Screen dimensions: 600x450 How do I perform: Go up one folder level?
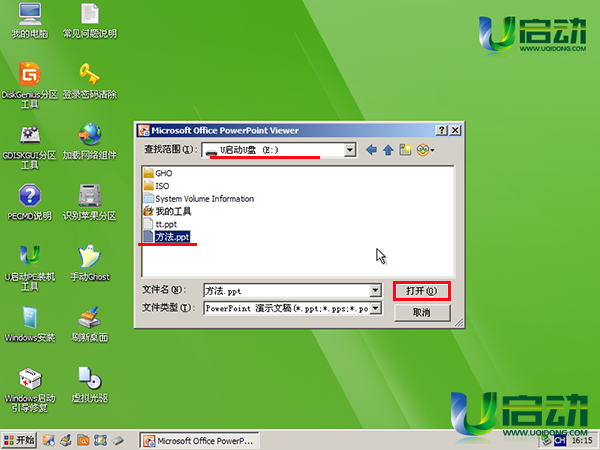click(x=388, y=150)
